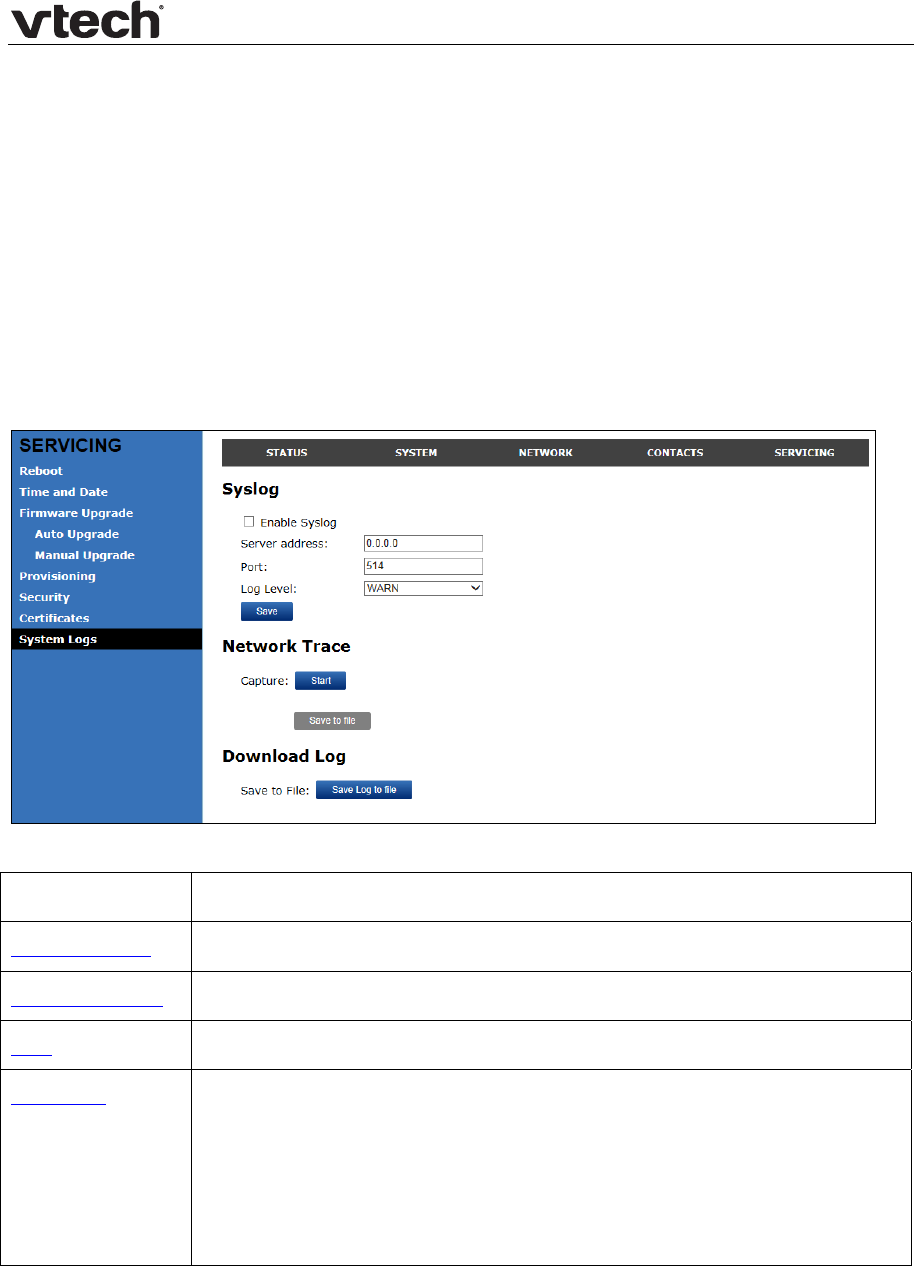
Task: Select System Logs in sidebar
Action: tap(107, 639)
